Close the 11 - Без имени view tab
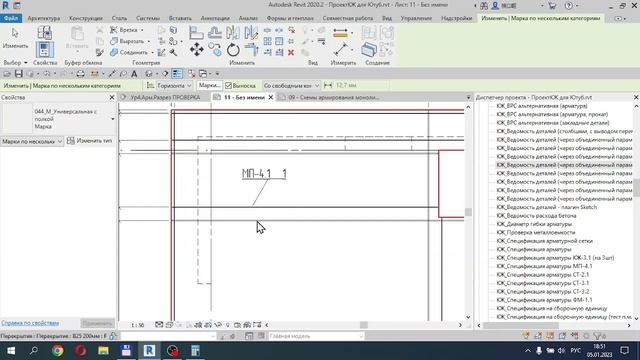The width and height of the screenshot is (640, 360). pos(270,97)
